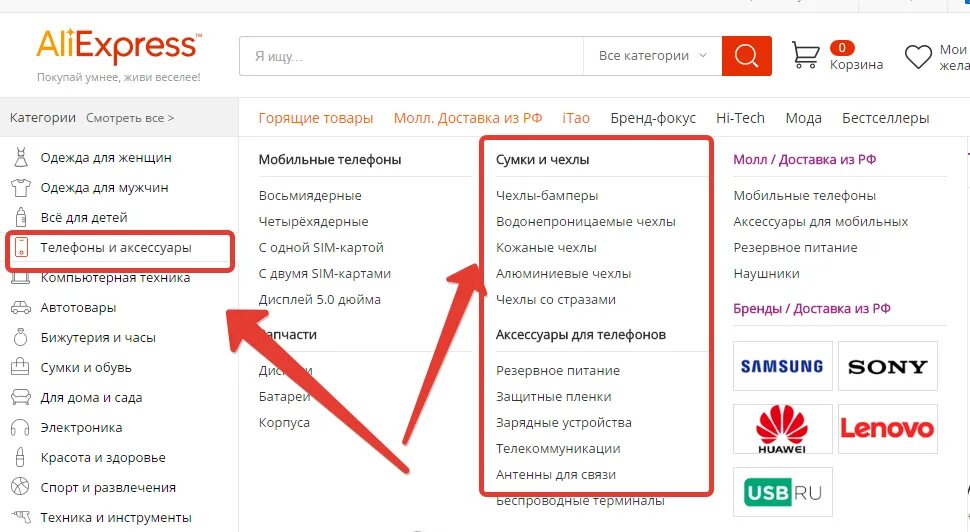Viewport: 970px width, 532px height.
Task: Click Дисплей 5.0 дюйма link
Action: point(319,299)
